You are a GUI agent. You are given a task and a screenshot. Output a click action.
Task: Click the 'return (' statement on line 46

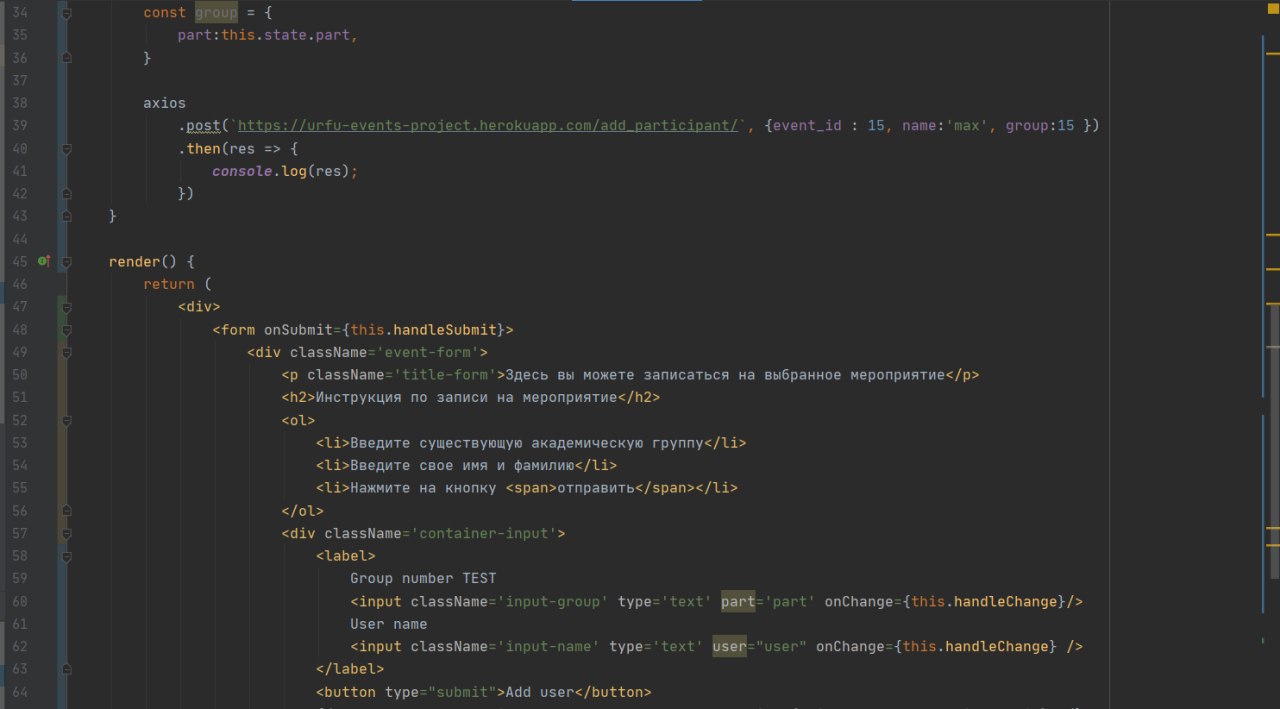click(x=177, y=284)
